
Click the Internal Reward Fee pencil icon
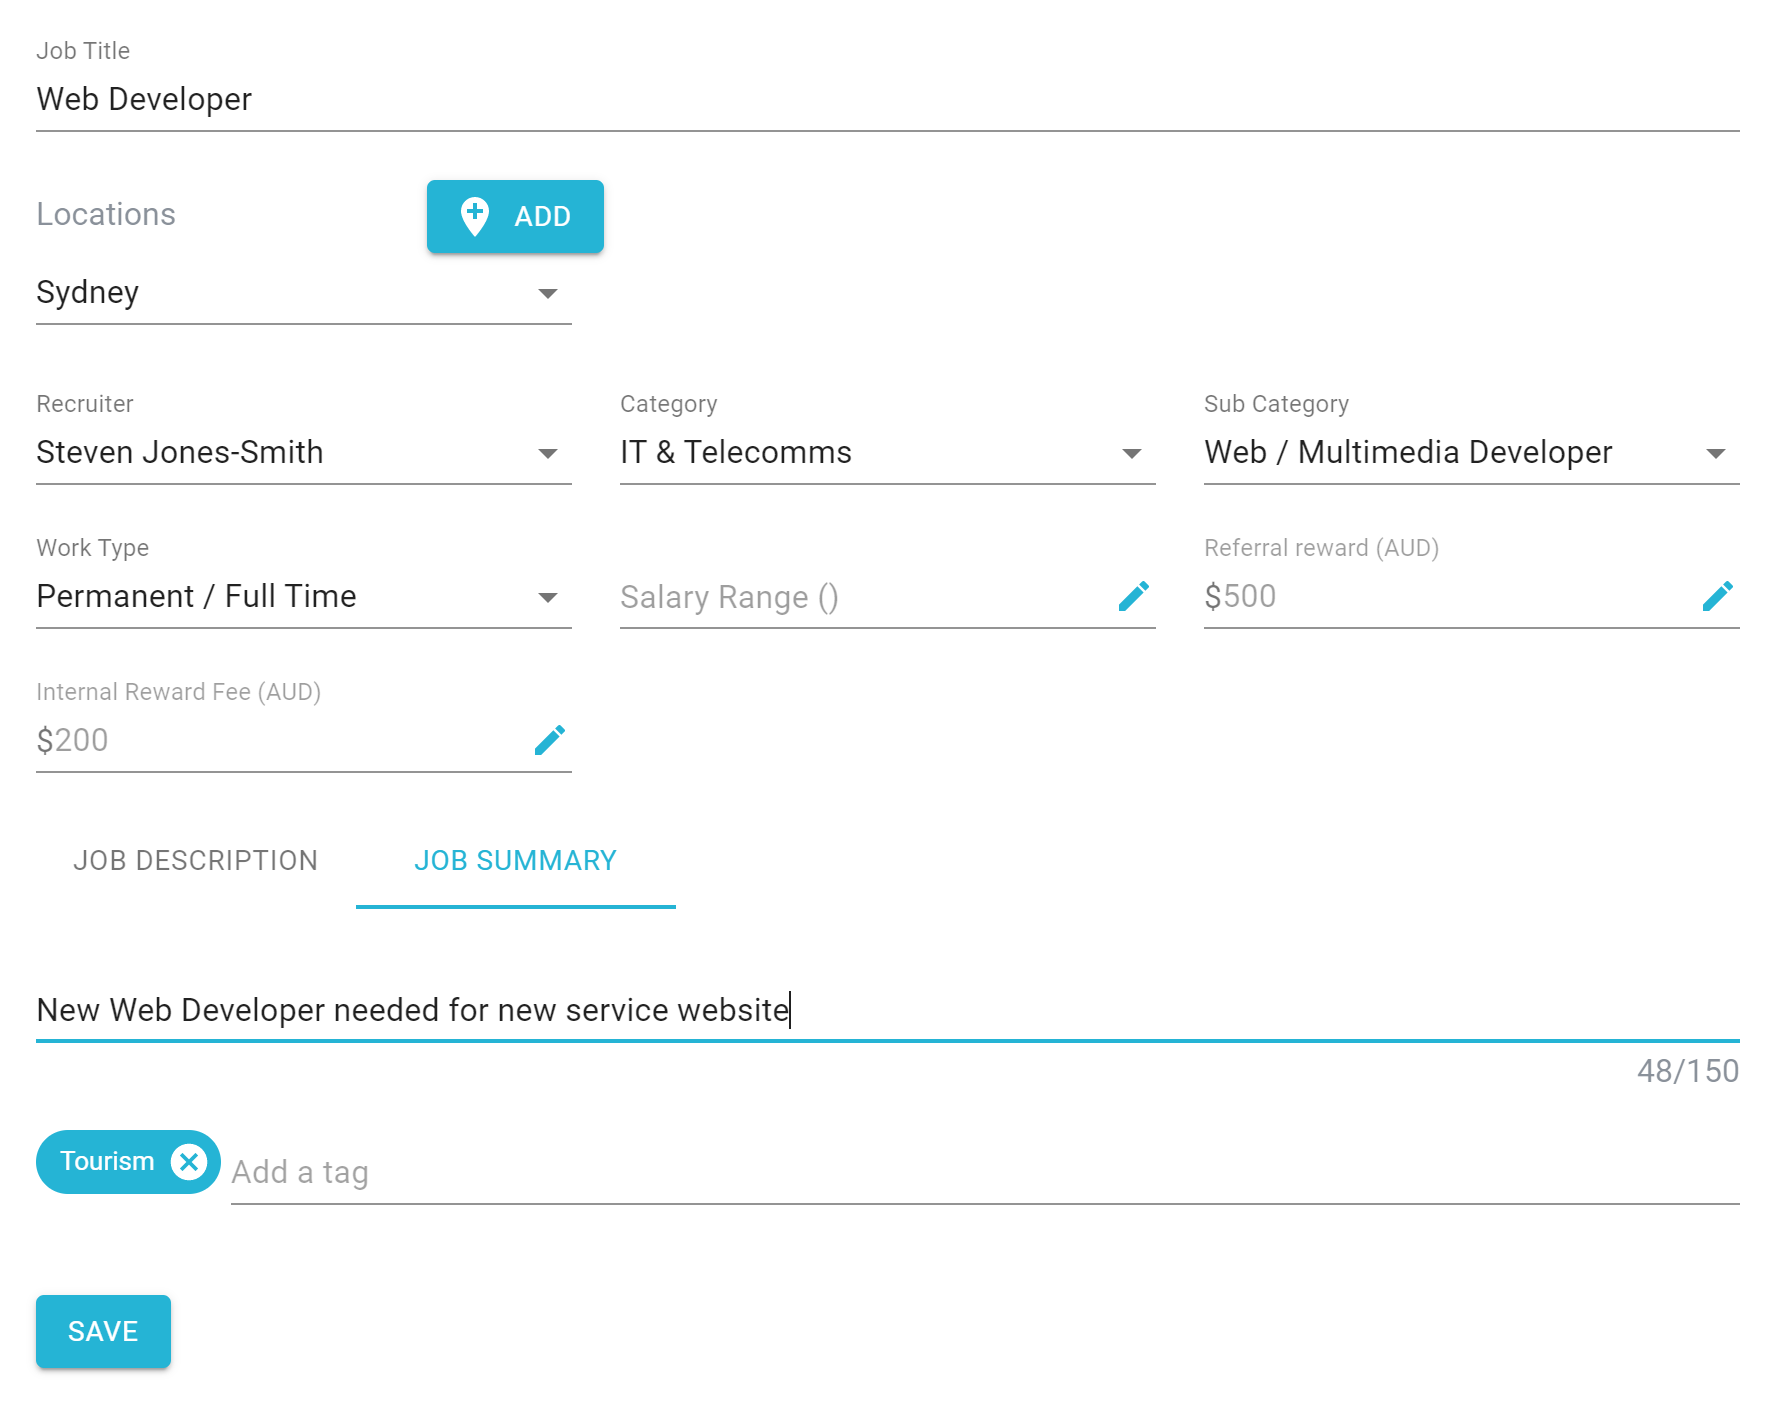[x=549, y=740]
